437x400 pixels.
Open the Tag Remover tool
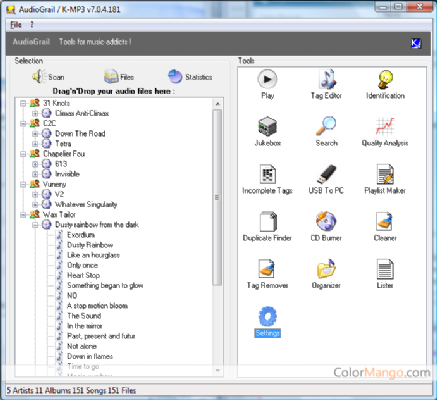267,274
